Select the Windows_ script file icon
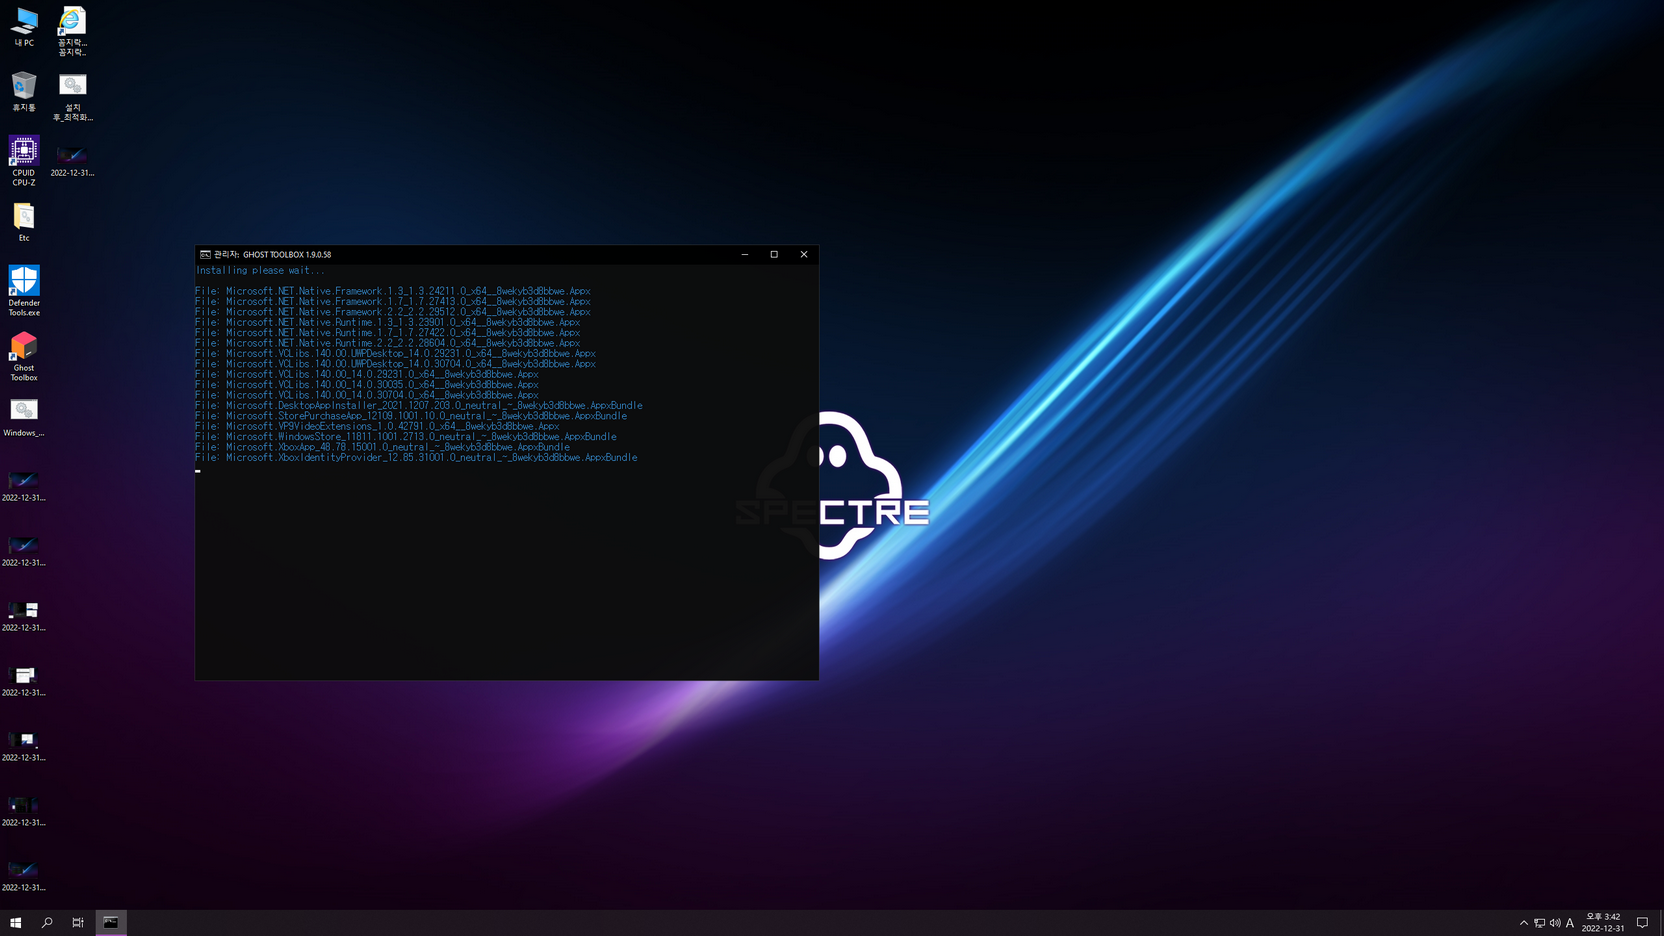This screenshot has width=1664, height=936. click(24, 418)
